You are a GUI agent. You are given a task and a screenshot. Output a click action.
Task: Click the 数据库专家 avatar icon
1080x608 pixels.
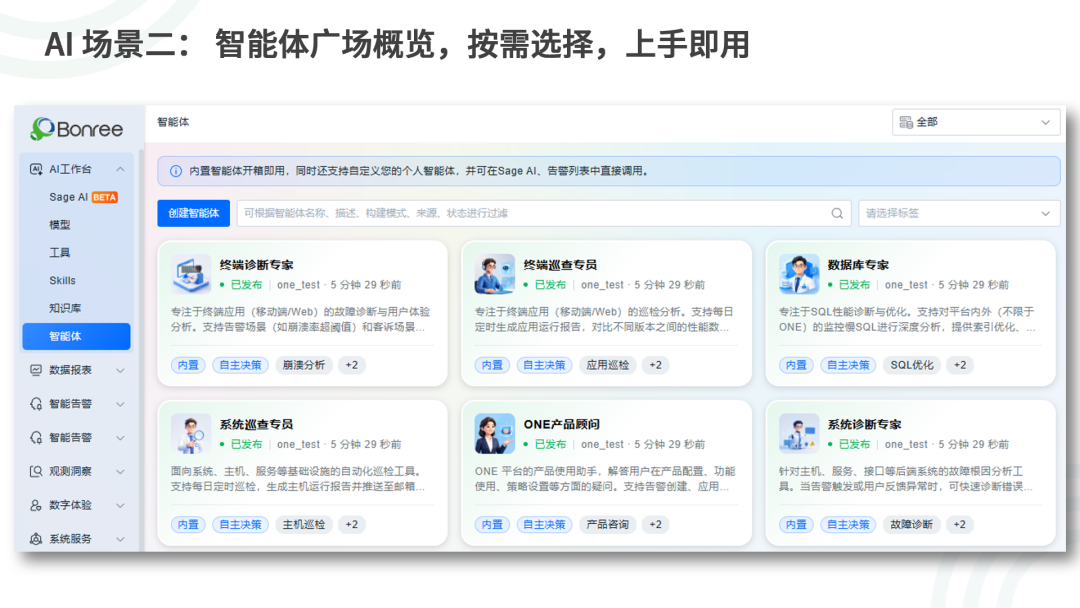(799, 274)
